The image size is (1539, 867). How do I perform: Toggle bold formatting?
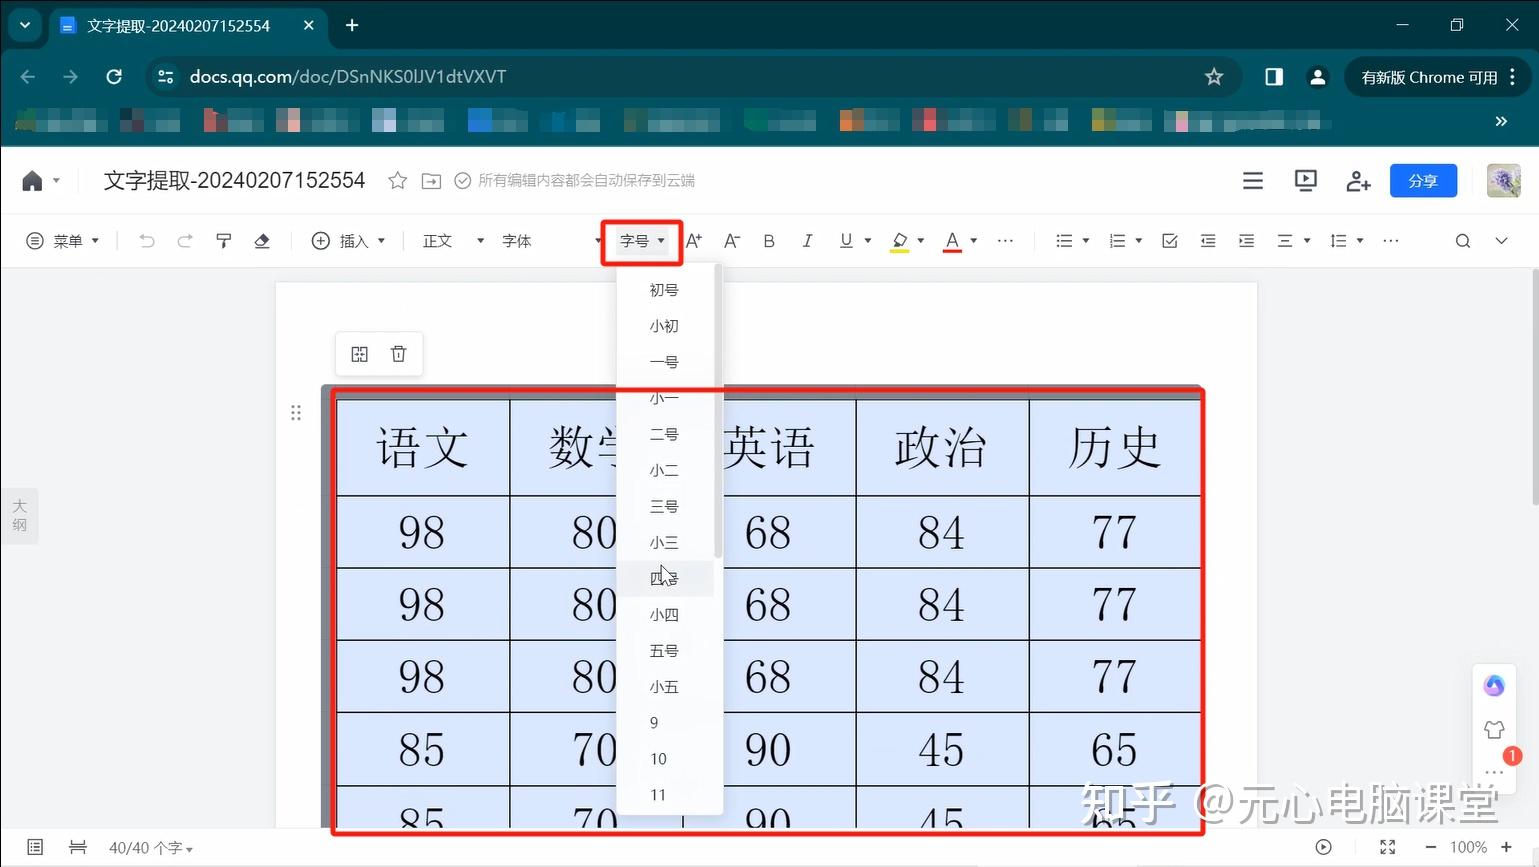[768, 240]
